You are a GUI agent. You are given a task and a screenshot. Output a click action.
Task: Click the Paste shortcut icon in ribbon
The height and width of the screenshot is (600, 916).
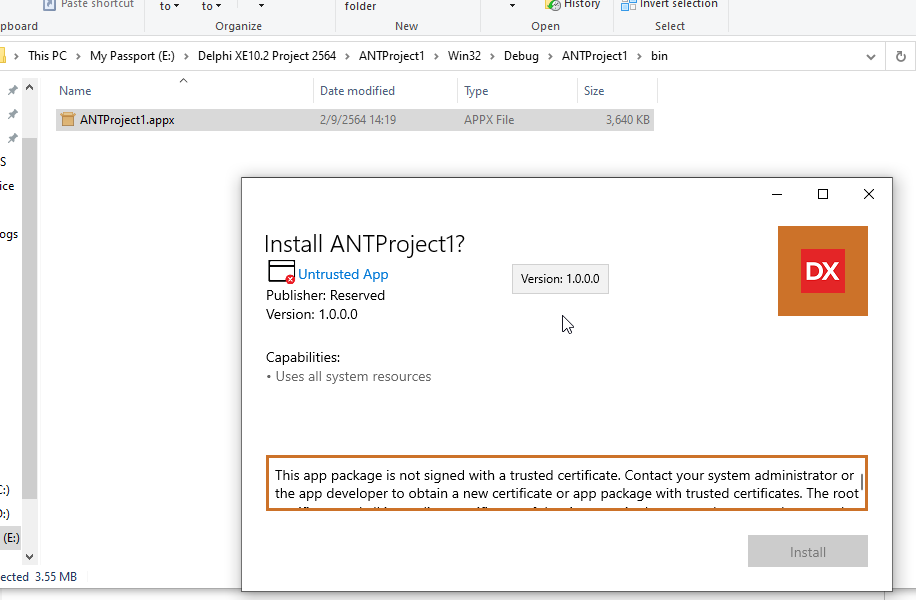tap(49, 5)
